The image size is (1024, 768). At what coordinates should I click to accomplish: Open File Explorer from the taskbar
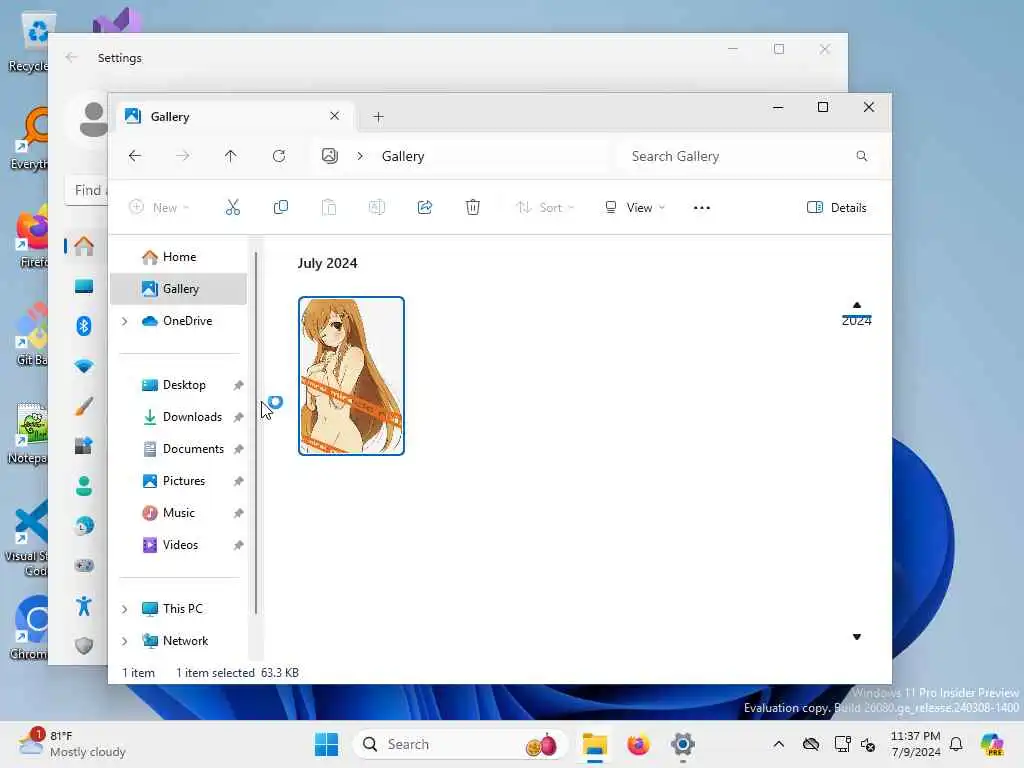(594, 744)
